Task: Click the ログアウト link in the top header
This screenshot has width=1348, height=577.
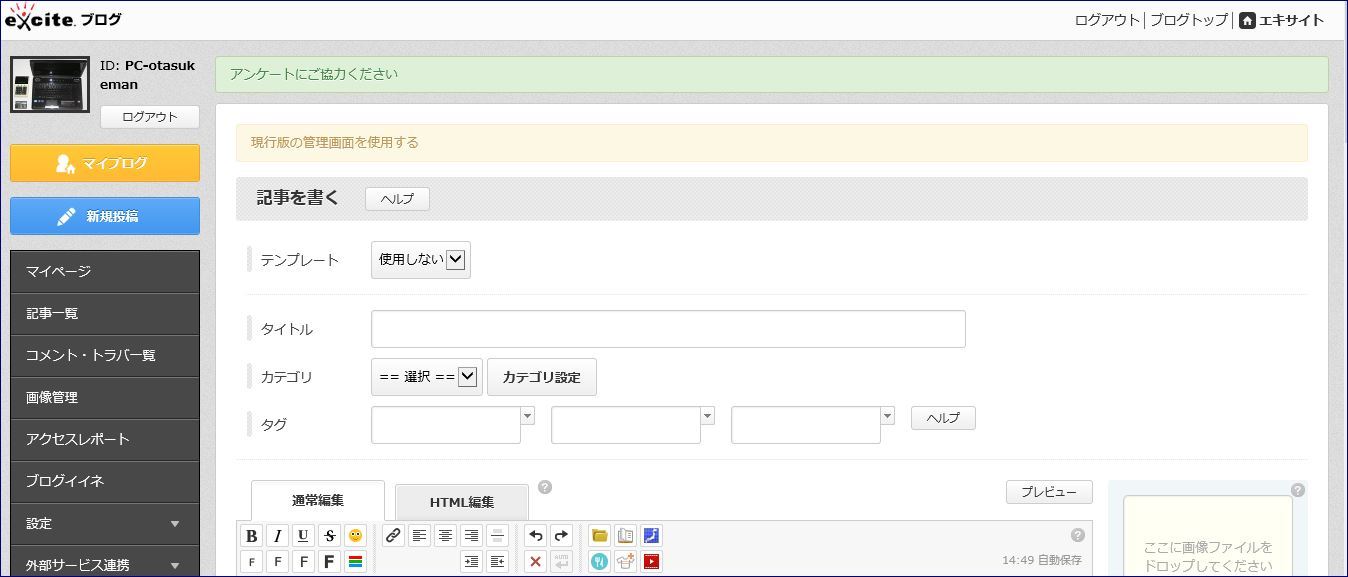Action: pos(1107,20)
